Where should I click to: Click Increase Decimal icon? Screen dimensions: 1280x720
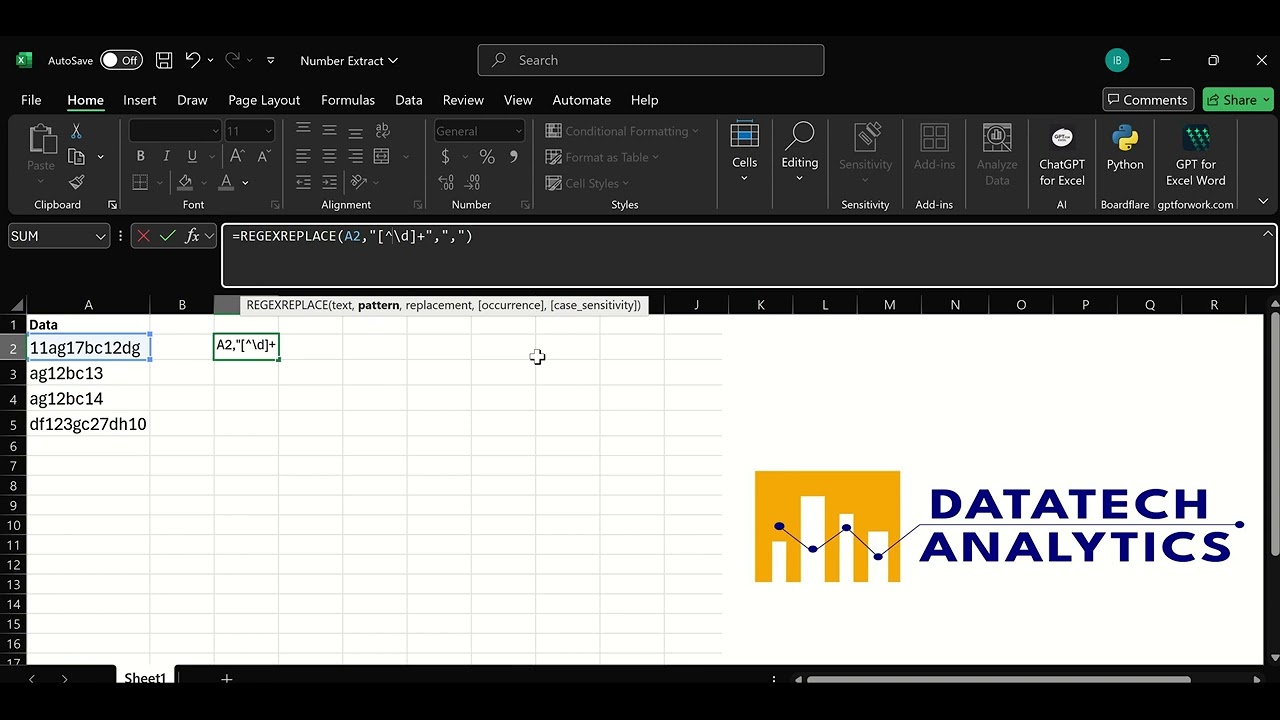pos(446,183)
